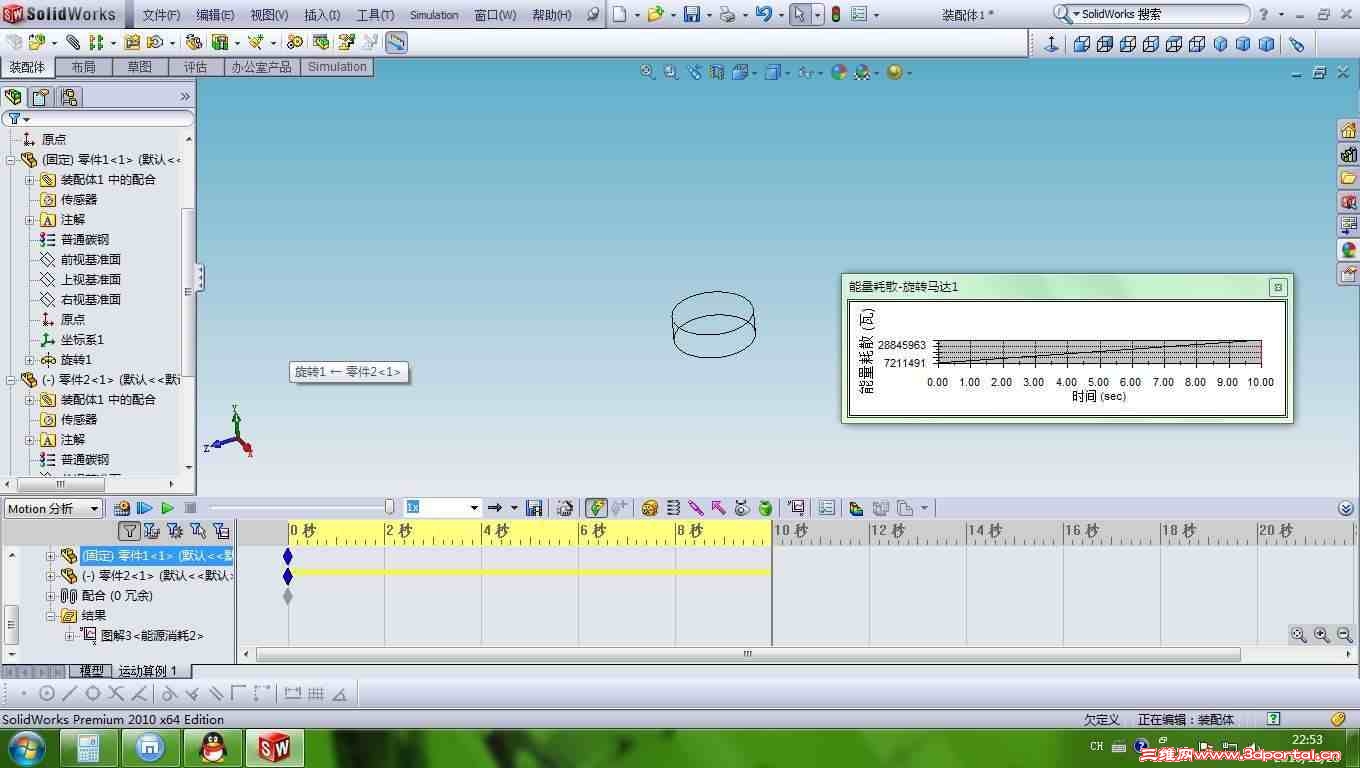Switch to the 草图 command tab
Screen dimensions: 1360x768
[140, 67]
